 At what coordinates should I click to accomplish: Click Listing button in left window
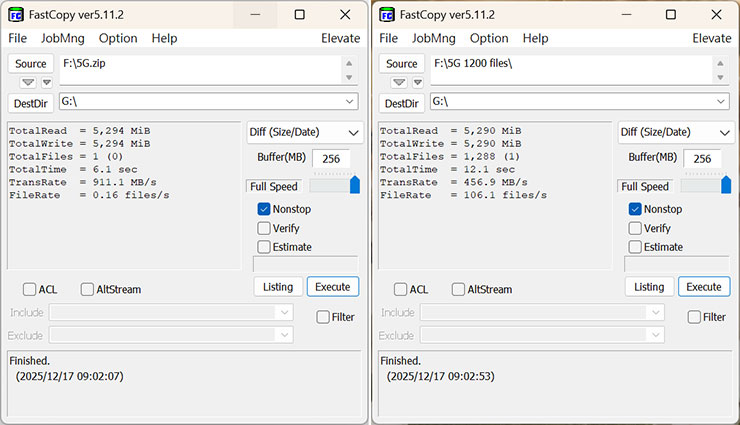pos(278,287)
